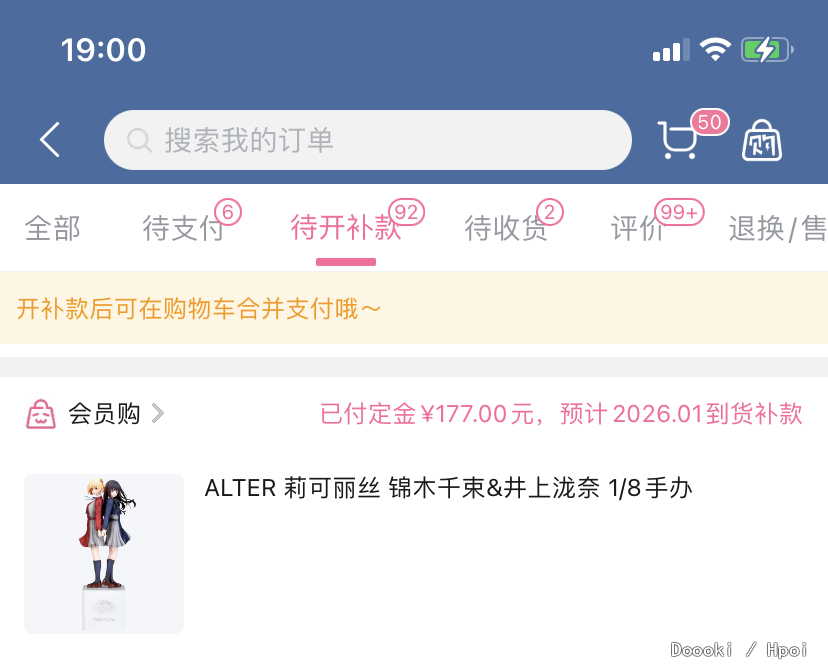Viewport: 828px width, 672px height.
Task: Open the 退换/售 tab
Action: click(x=778, y=228)
